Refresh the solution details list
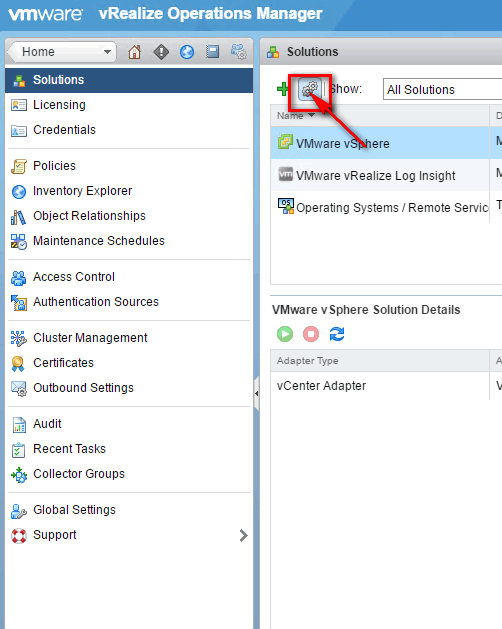 coord(337,334)
